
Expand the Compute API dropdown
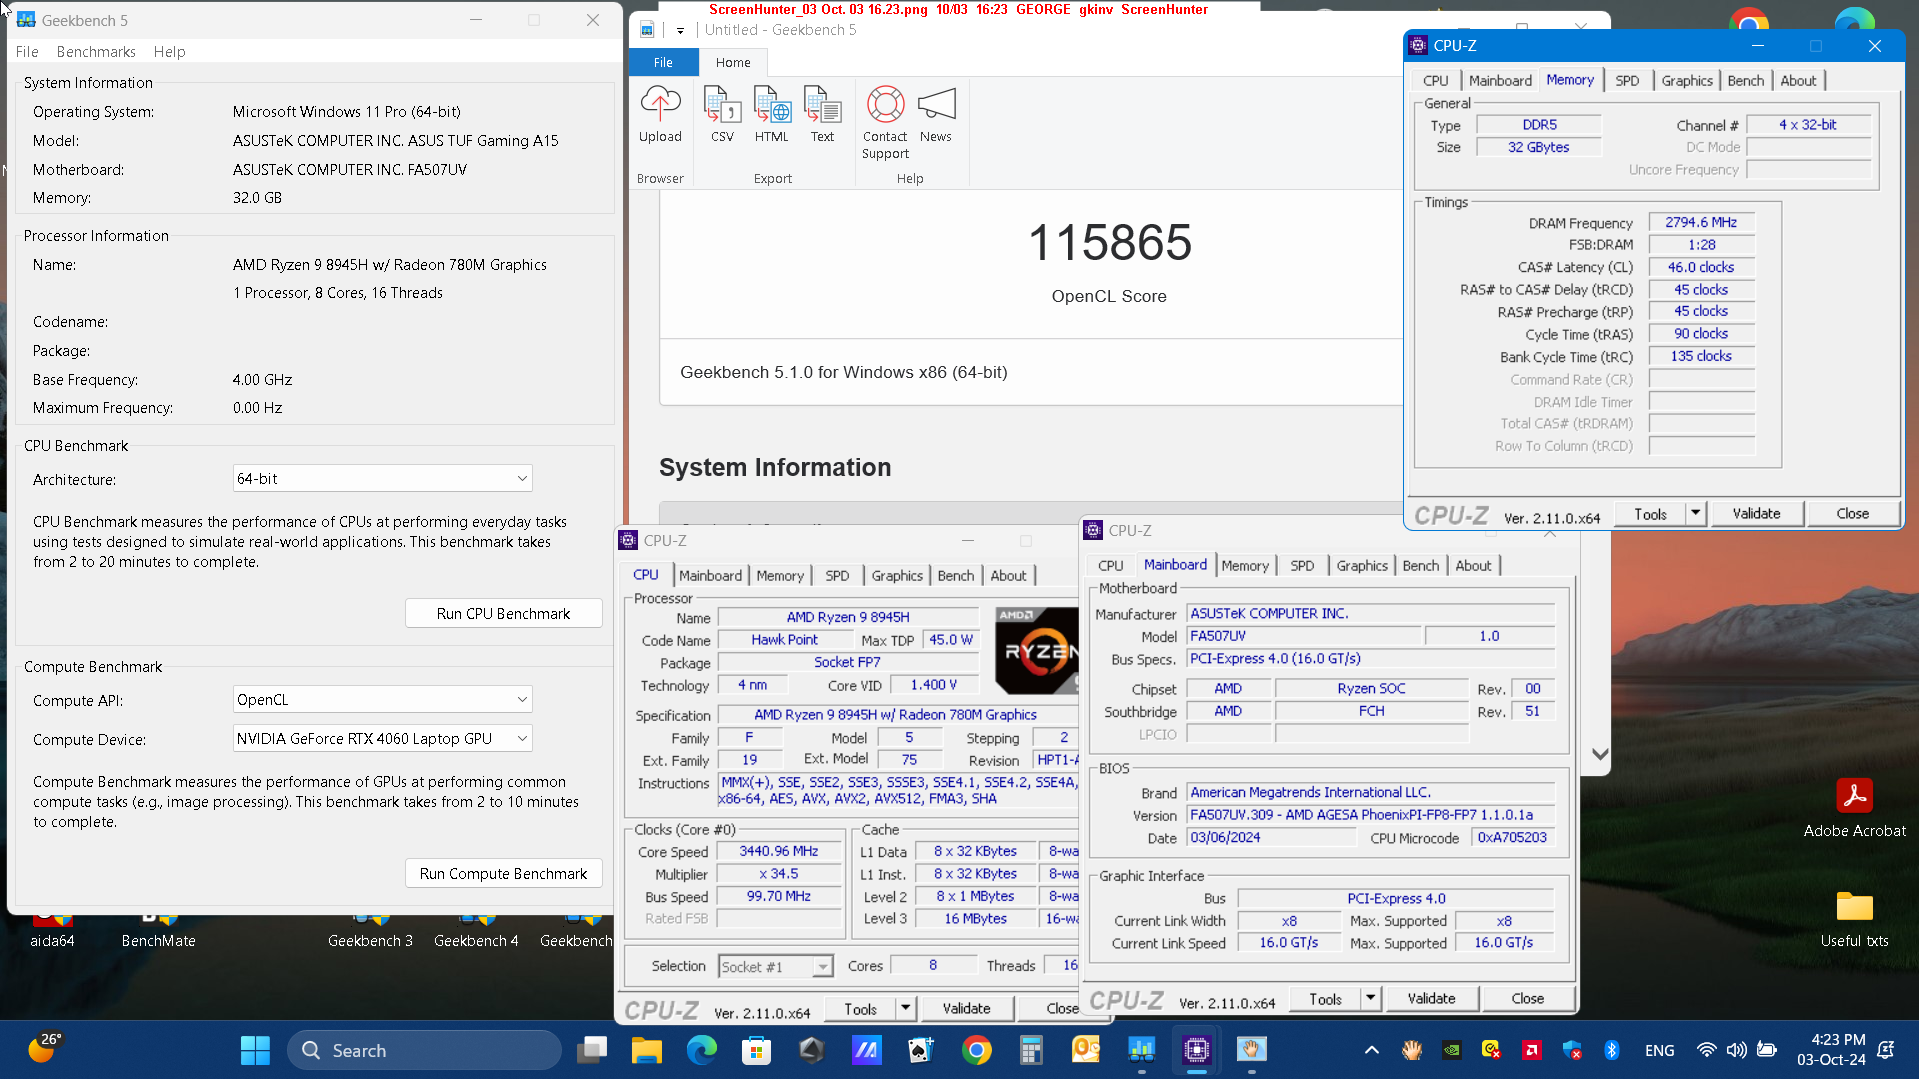(382, 699)
